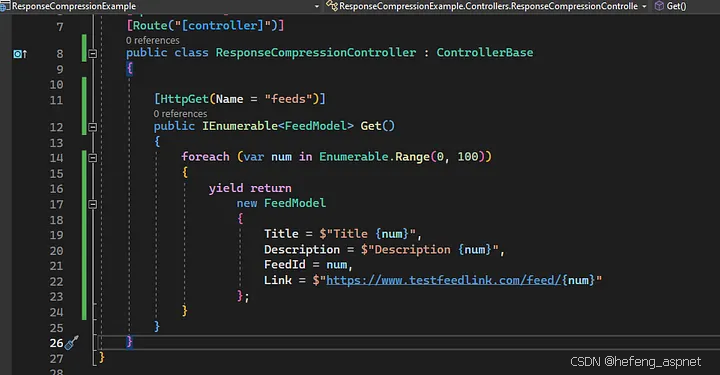Click the Link property on line 22
The height and width of the screenshot is (375, 720).
(277, 280)
